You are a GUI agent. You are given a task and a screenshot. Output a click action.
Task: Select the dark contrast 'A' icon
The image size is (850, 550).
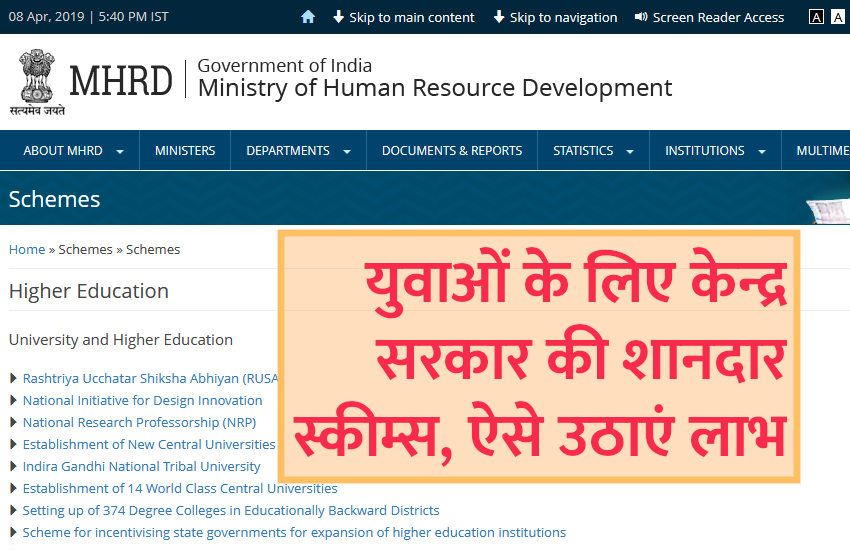tap(817, 17)
